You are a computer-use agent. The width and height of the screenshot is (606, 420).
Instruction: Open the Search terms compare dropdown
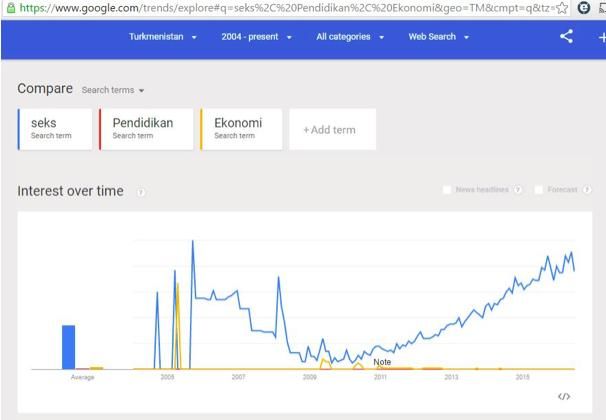pyautogui.click(x=113, y=90)
